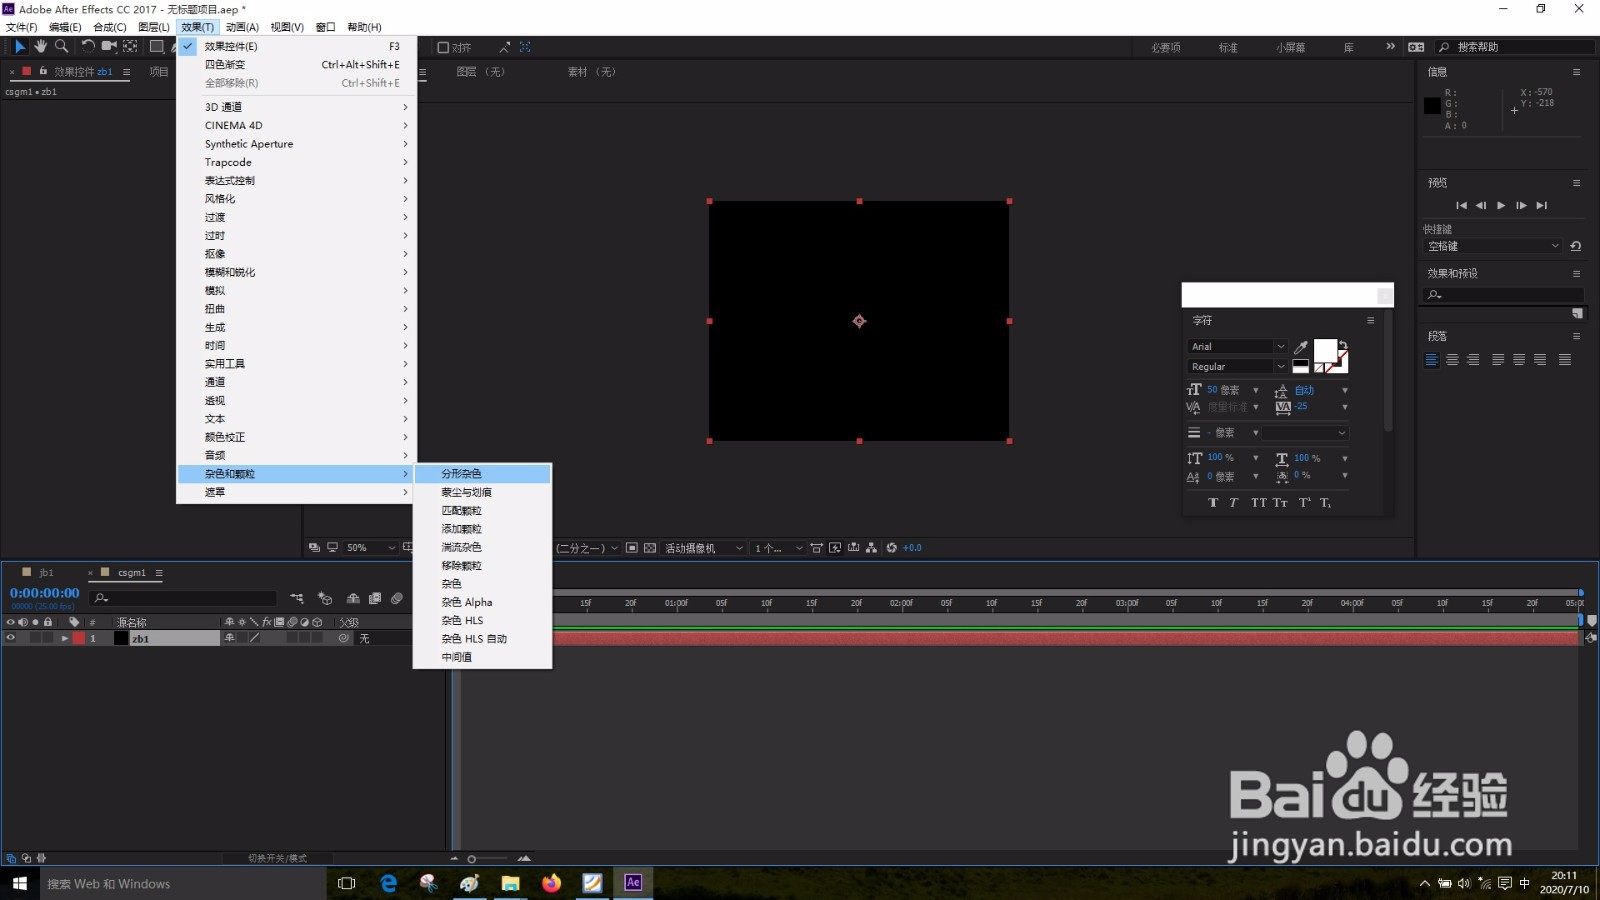Image resolution: width=1600 pixels, height=900 pixels.
Task: Expand the zb1 layer properties
Action: coord(65,638)
